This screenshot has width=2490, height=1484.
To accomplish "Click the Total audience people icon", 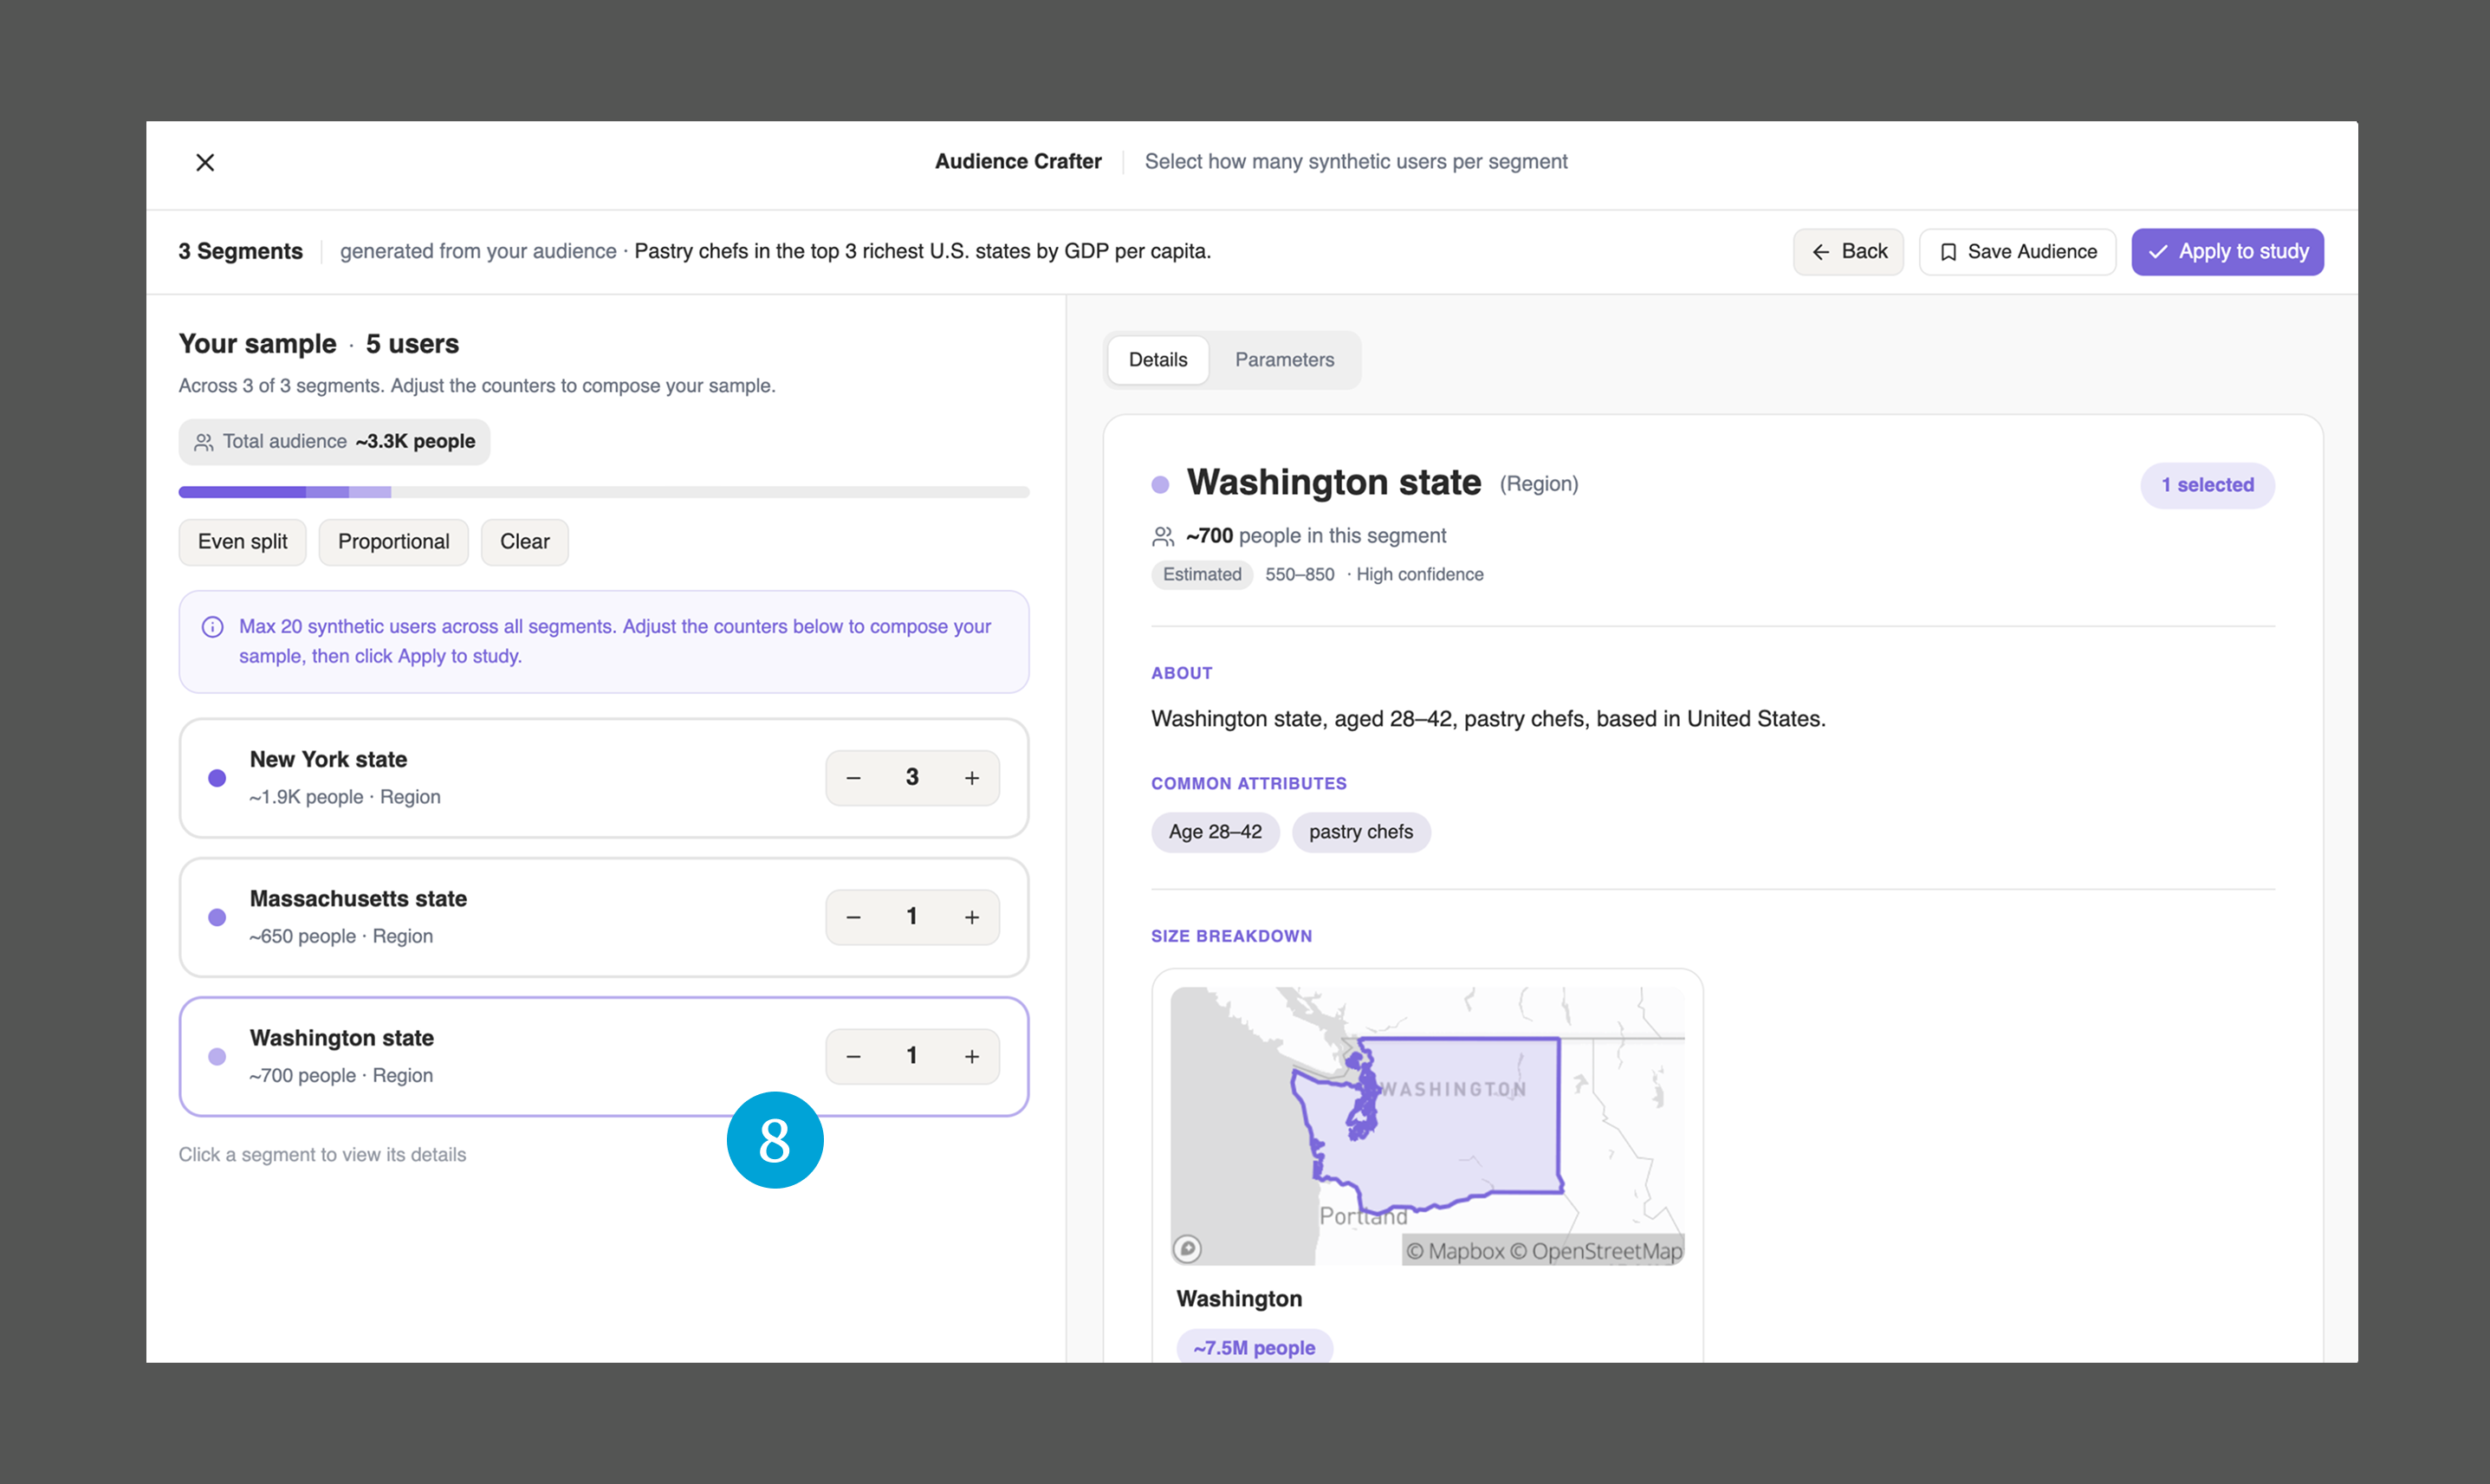I will point(203,442).
